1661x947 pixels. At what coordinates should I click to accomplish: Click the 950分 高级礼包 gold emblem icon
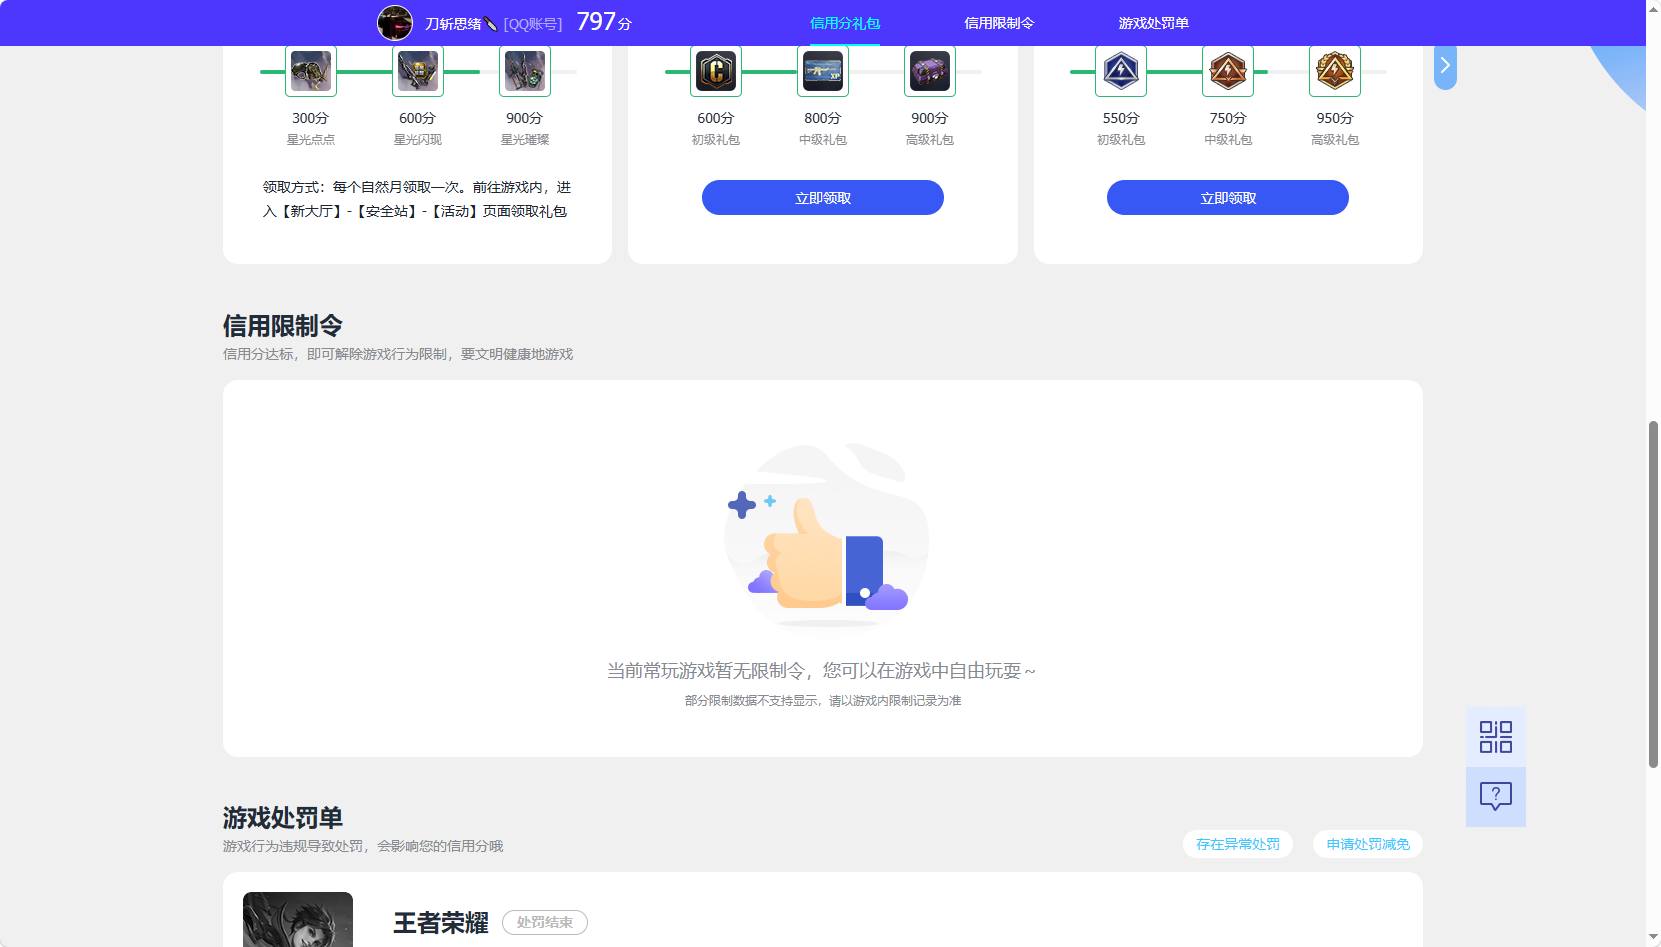coord(1335,71)
